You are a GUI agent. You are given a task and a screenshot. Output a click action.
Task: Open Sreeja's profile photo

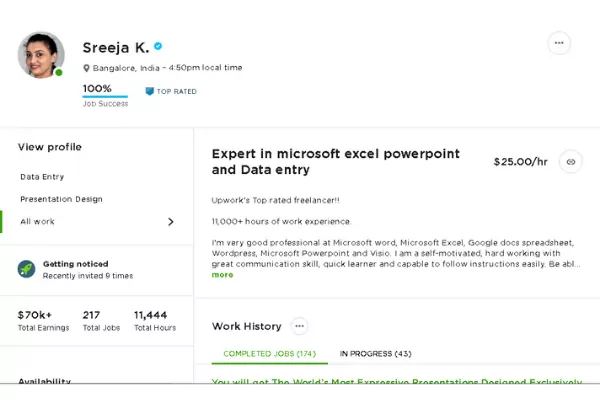[41, 55]
